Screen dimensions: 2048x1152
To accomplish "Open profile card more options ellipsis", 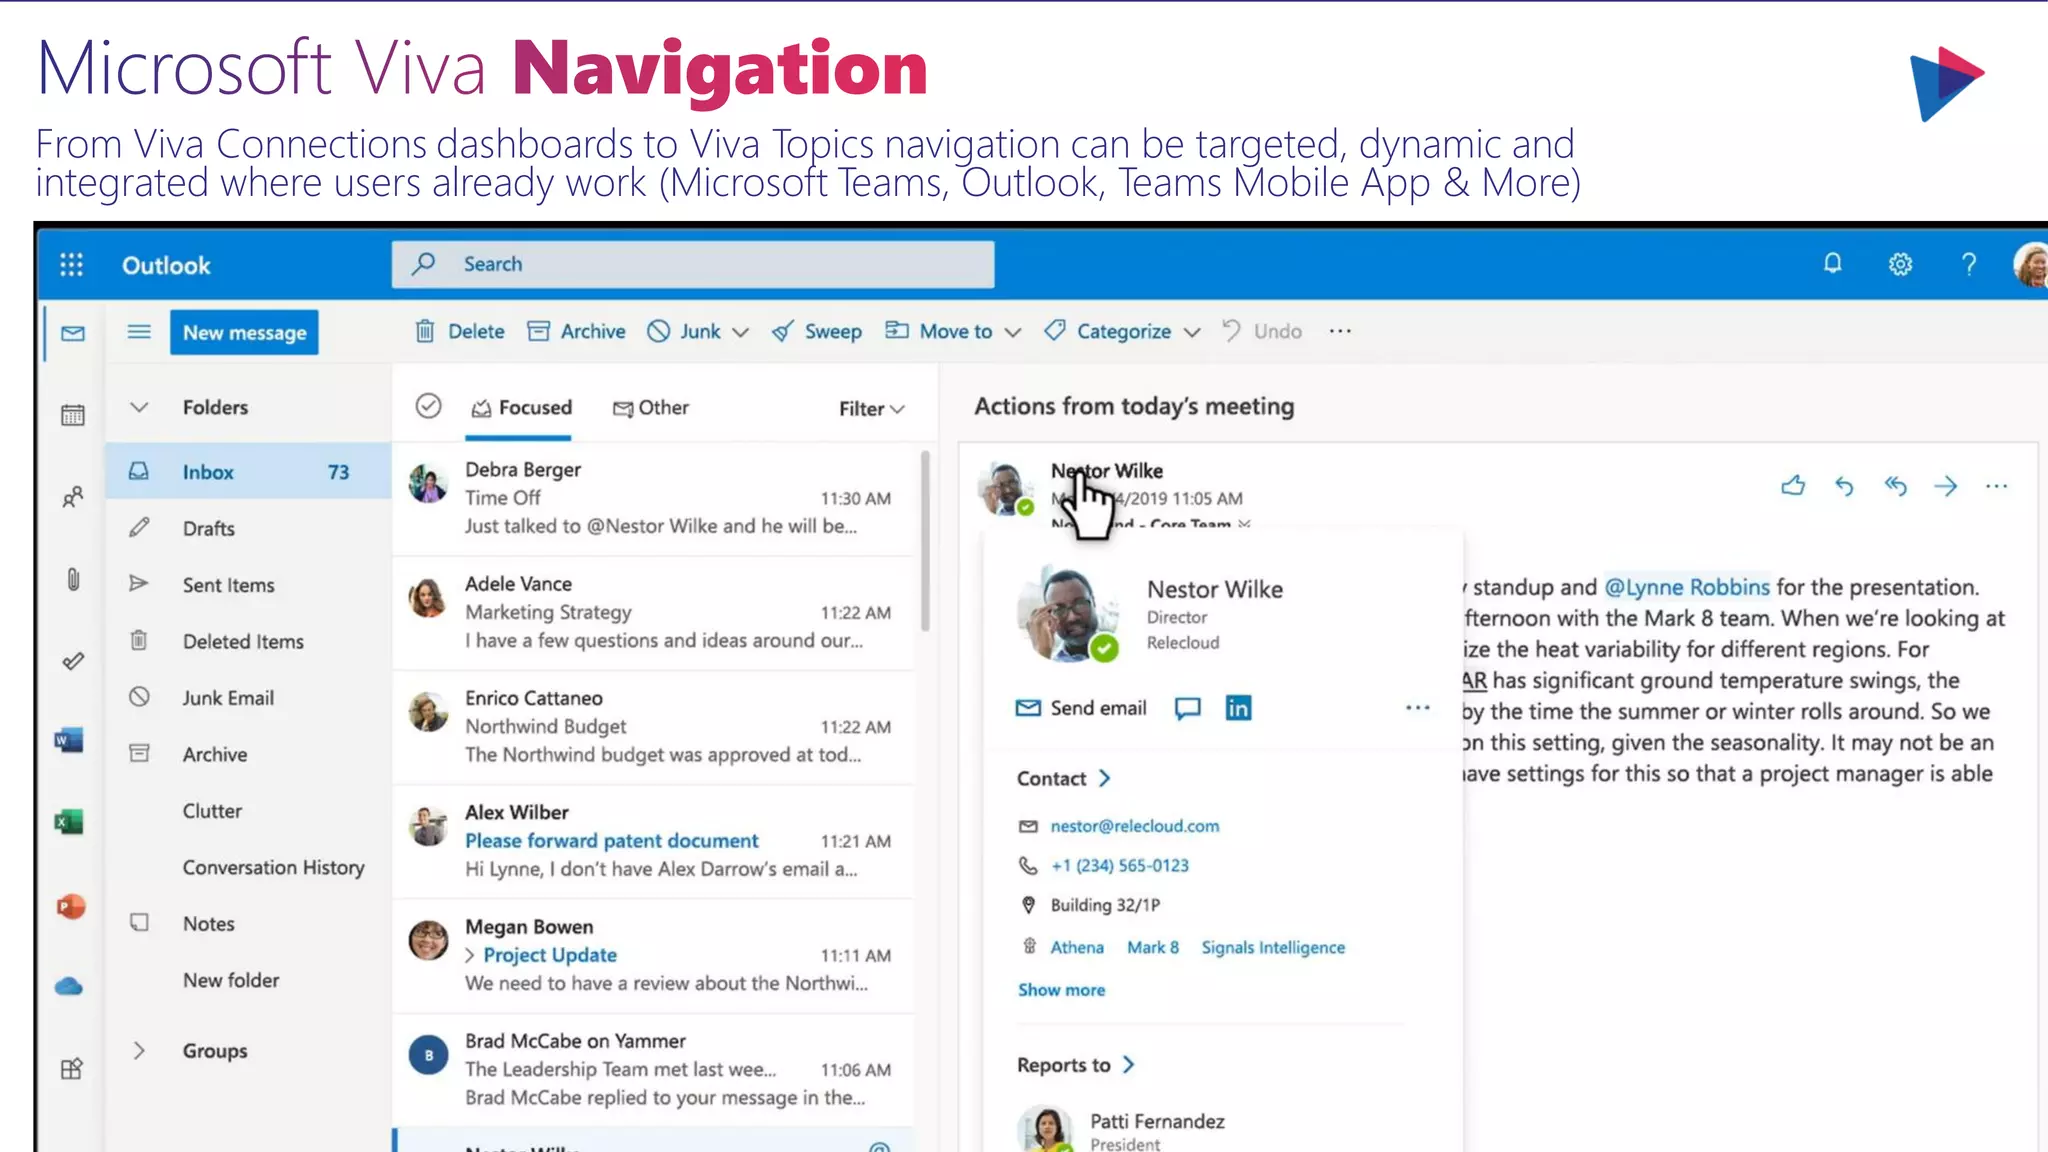I will 1418,707.
